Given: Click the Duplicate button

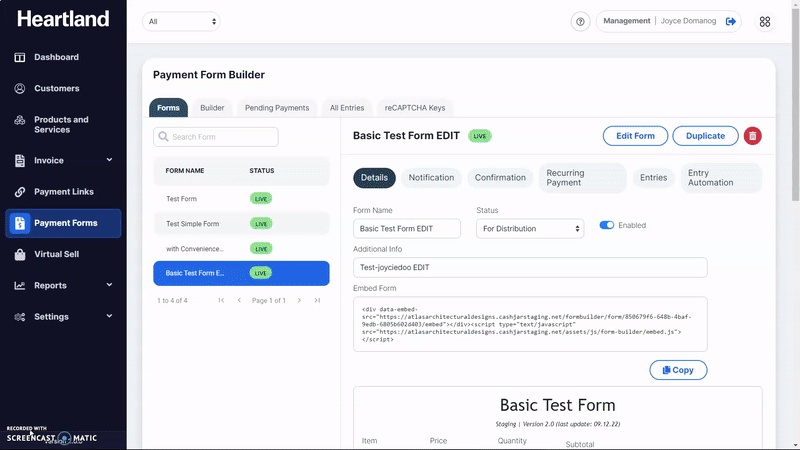Looking at the screenshot, I should point(705,136).
